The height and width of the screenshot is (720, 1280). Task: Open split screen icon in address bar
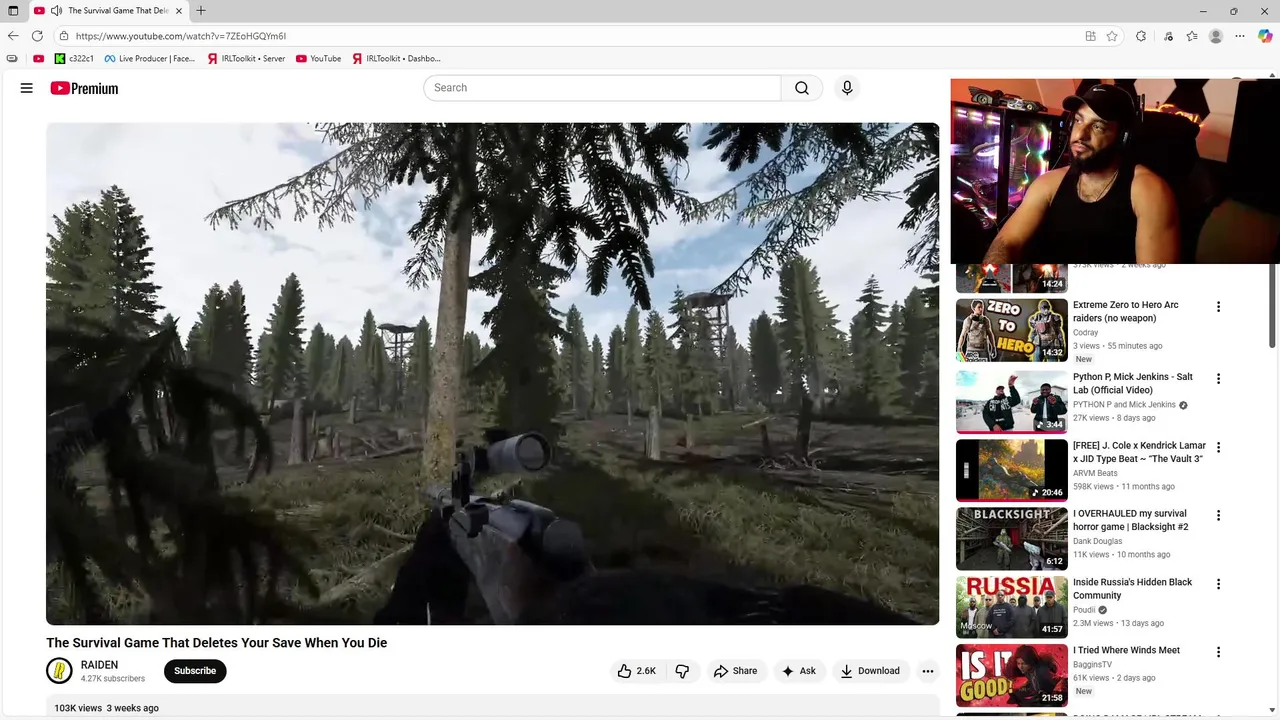pyautogui.click(x=1090, y=36)
